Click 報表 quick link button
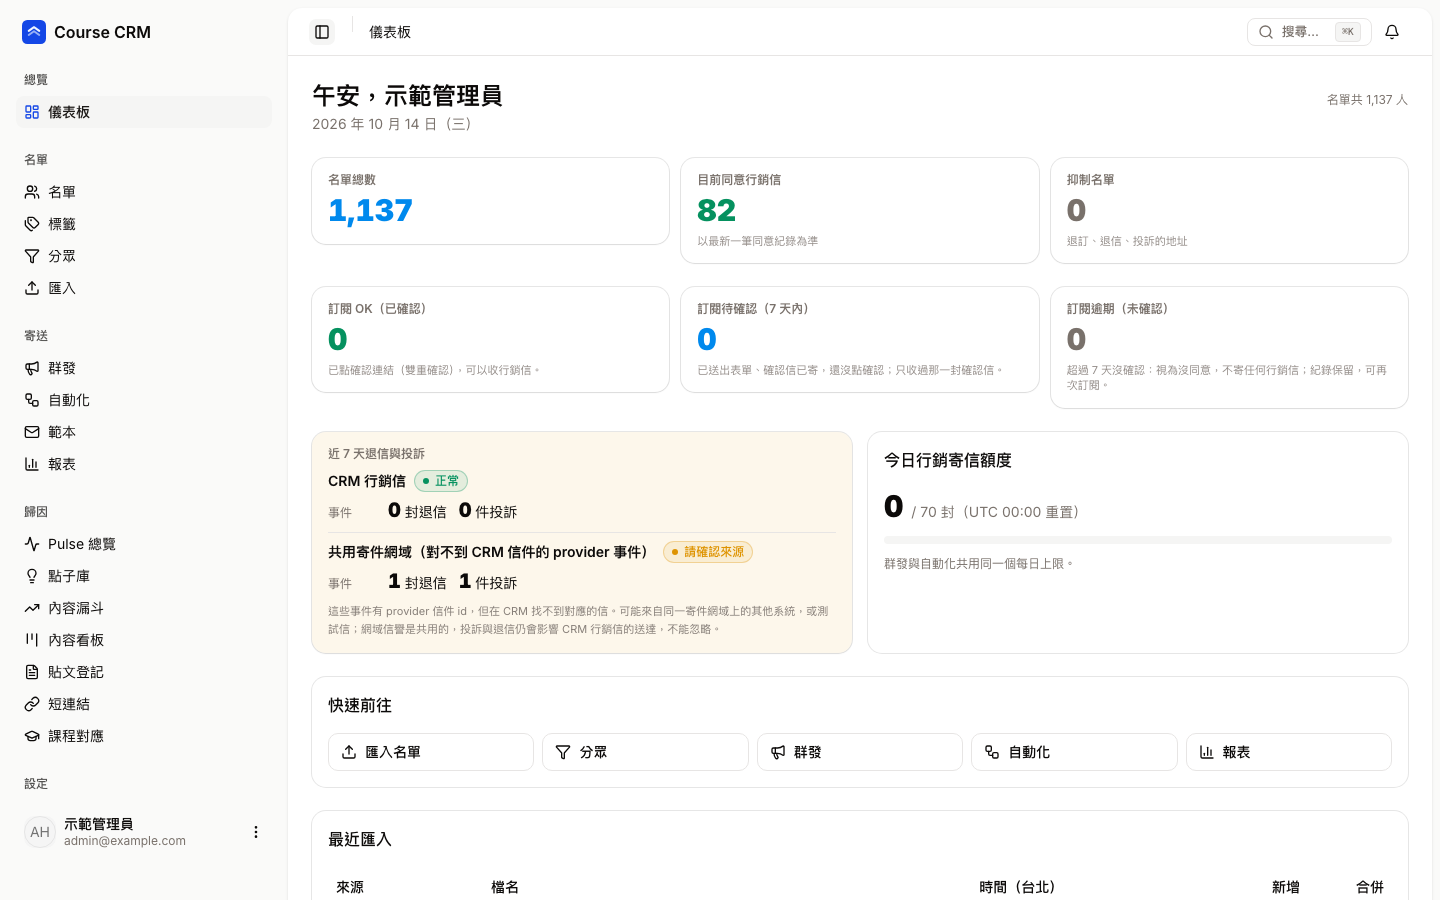The image size is (1440, 900). click(x=1289, y=752)
